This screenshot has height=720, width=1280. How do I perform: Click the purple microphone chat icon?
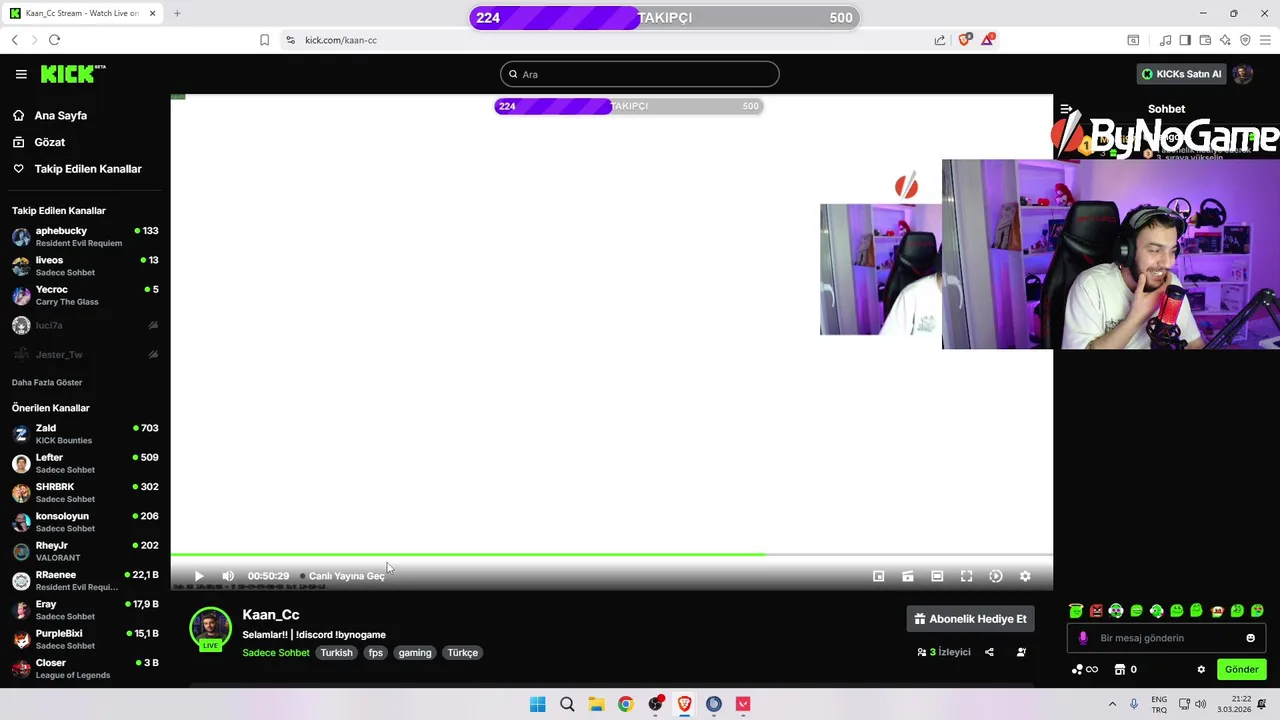[x=1082, y=638]
